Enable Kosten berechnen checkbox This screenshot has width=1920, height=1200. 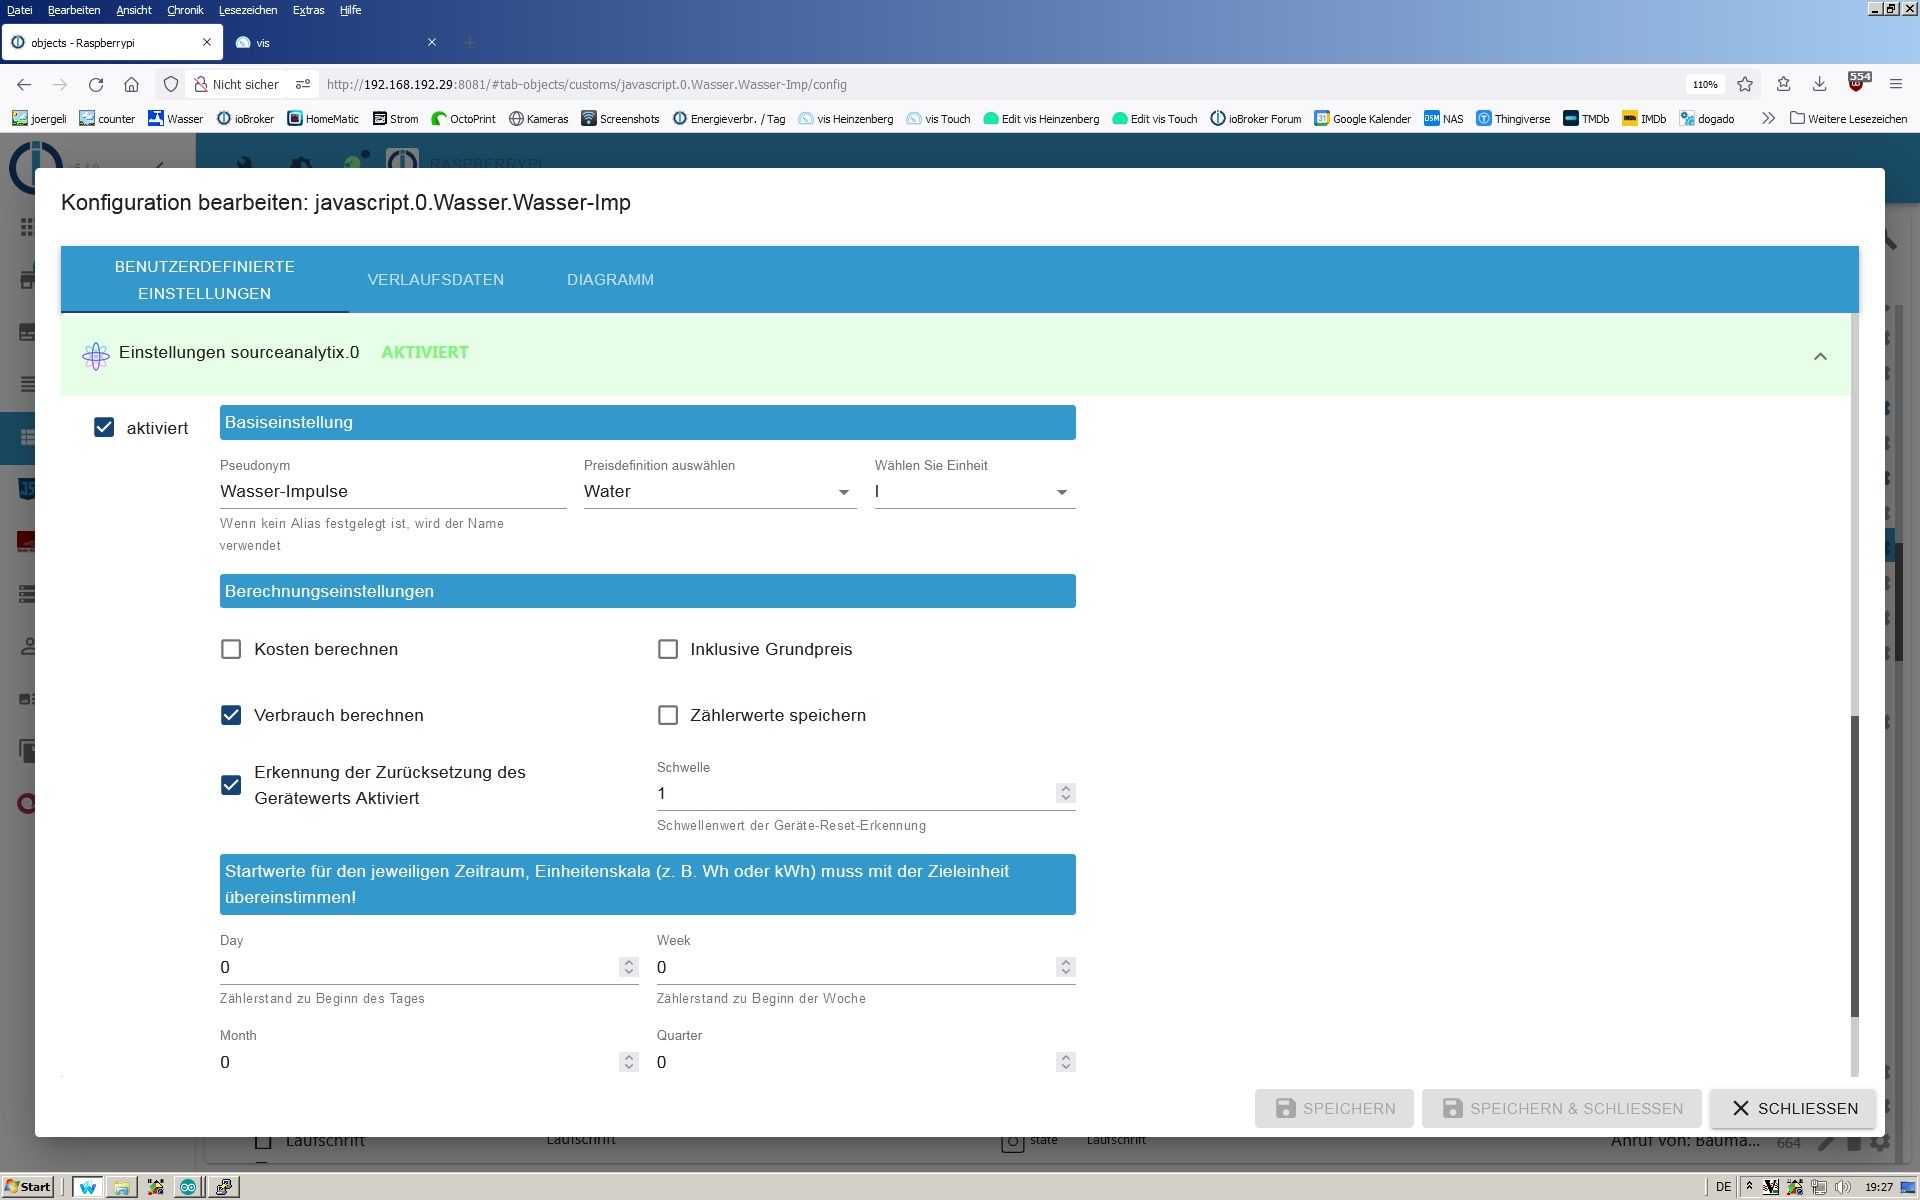click(x=231, y=650)
